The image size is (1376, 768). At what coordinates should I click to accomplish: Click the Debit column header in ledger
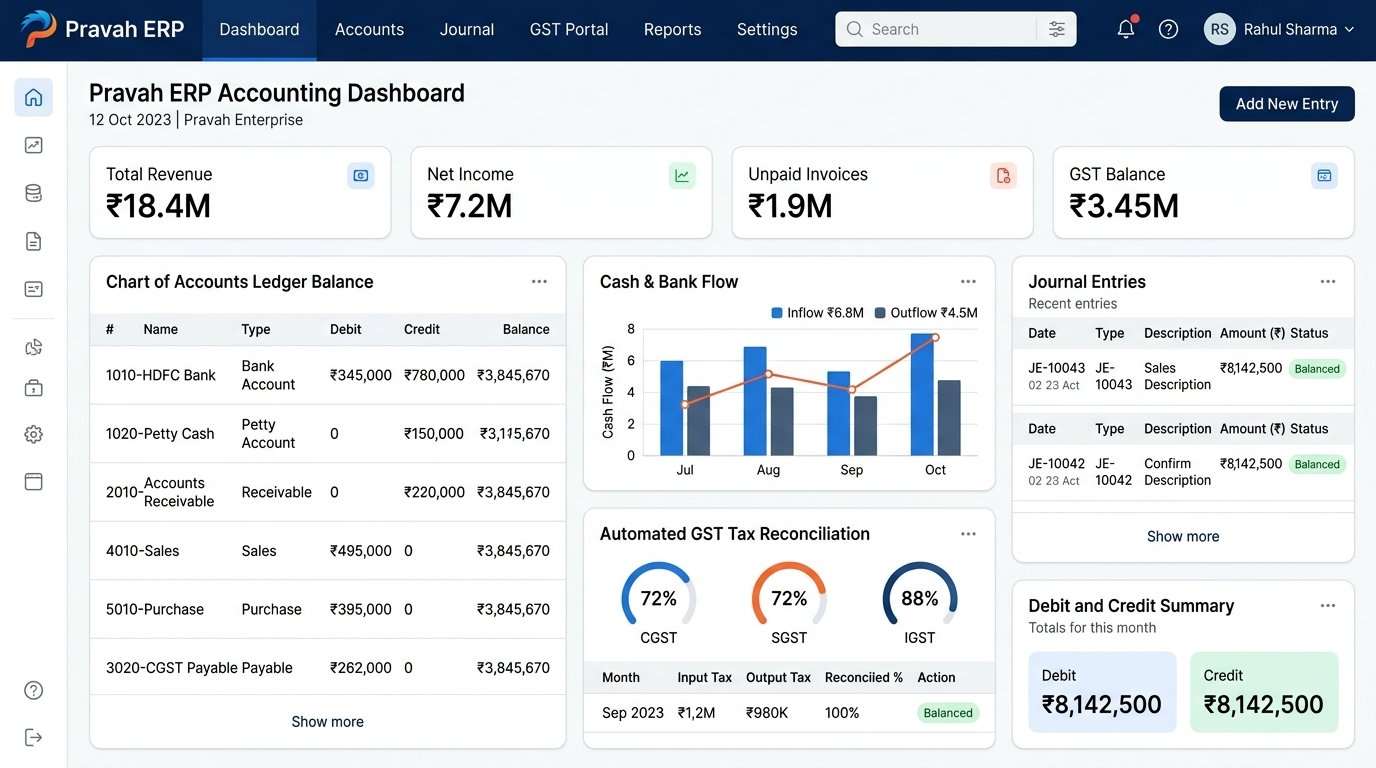pos(346,329)
